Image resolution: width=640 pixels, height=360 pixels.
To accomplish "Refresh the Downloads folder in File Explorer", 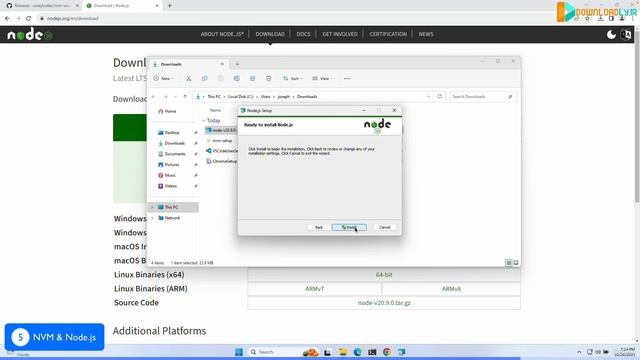I will tap(440, 97).
